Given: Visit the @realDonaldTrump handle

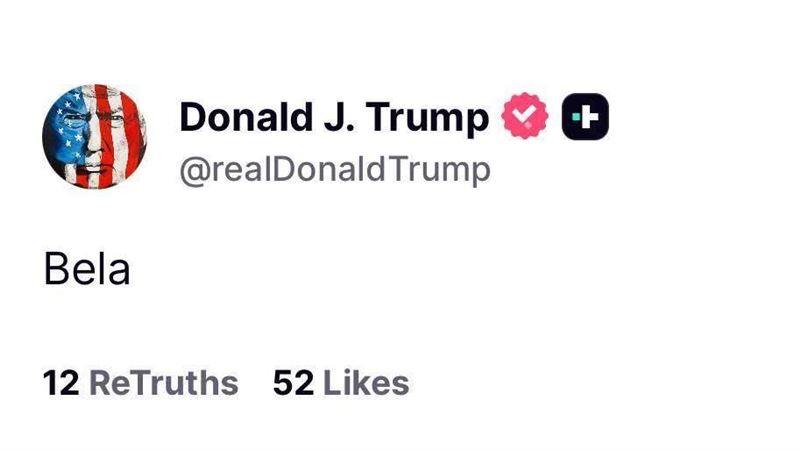Looking at the screenshot, I should (334, 169).
